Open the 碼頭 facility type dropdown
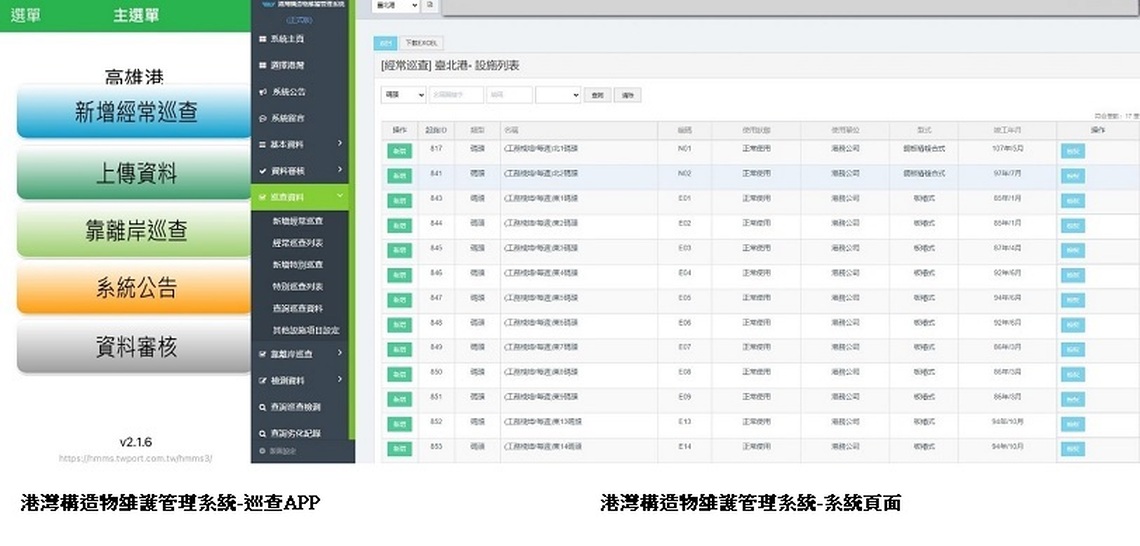Screen dimensions: 1140x546 pyautogui.click(x=404, y=95)
